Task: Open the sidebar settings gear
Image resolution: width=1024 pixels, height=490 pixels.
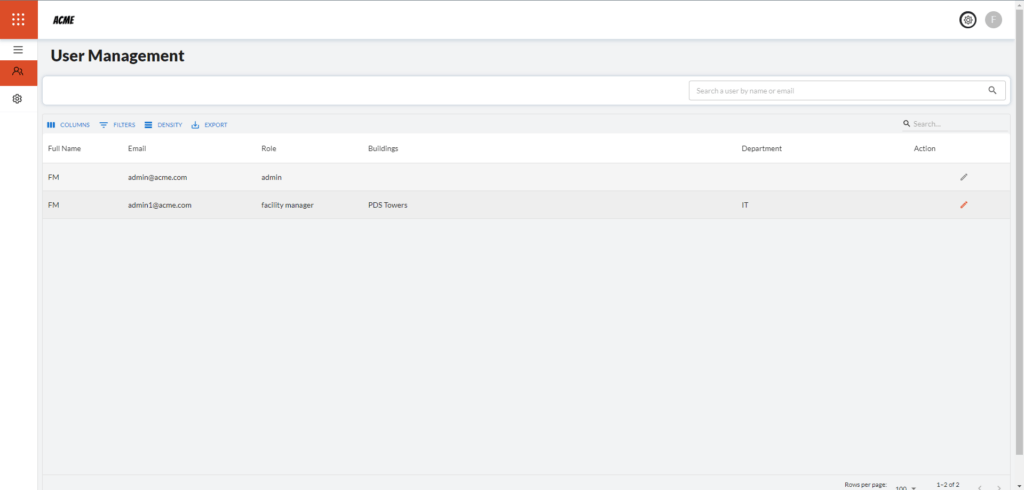Action: pos(18,99)
